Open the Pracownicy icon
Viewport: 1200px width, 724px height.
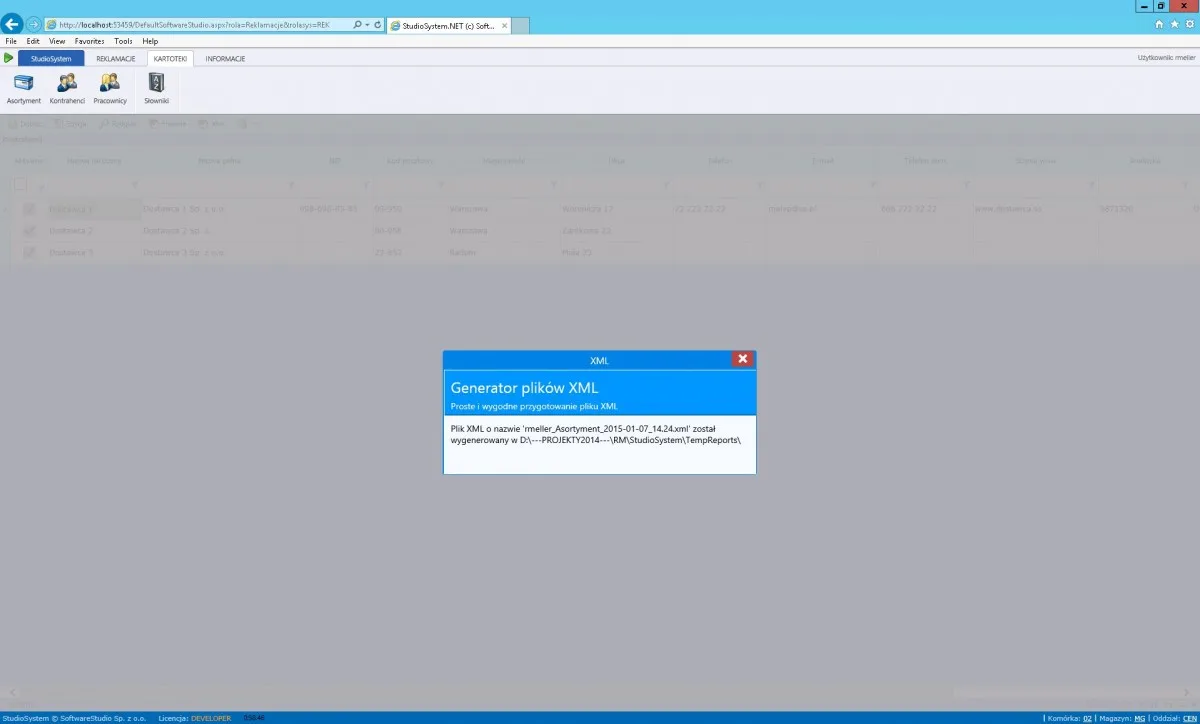click(x=110, y=88)
